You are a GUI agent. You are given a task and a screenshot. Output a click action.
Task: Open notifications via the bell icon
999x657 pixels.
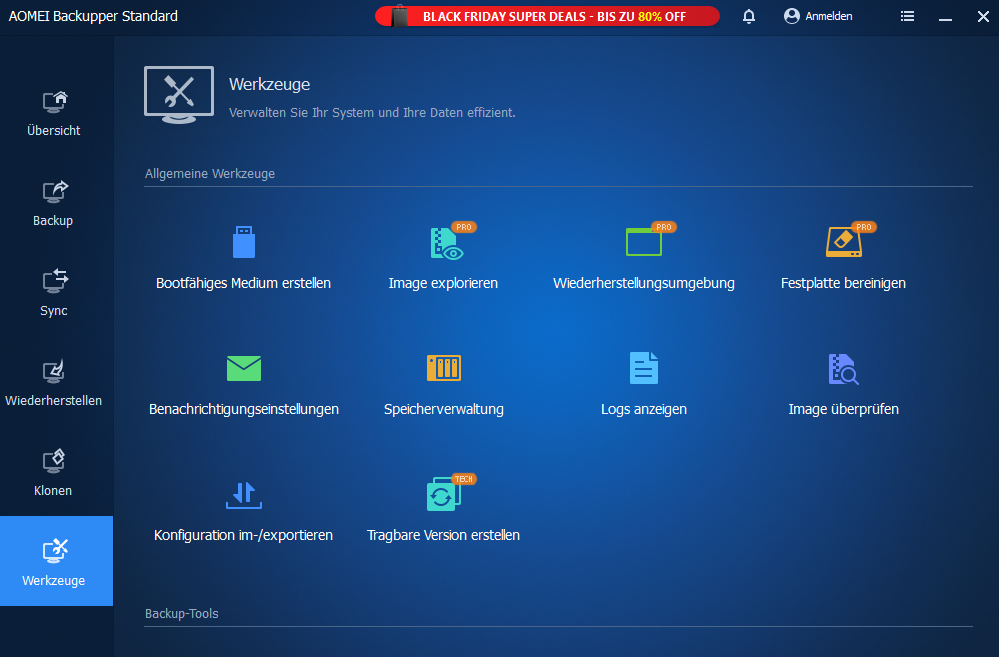(749, 16)
